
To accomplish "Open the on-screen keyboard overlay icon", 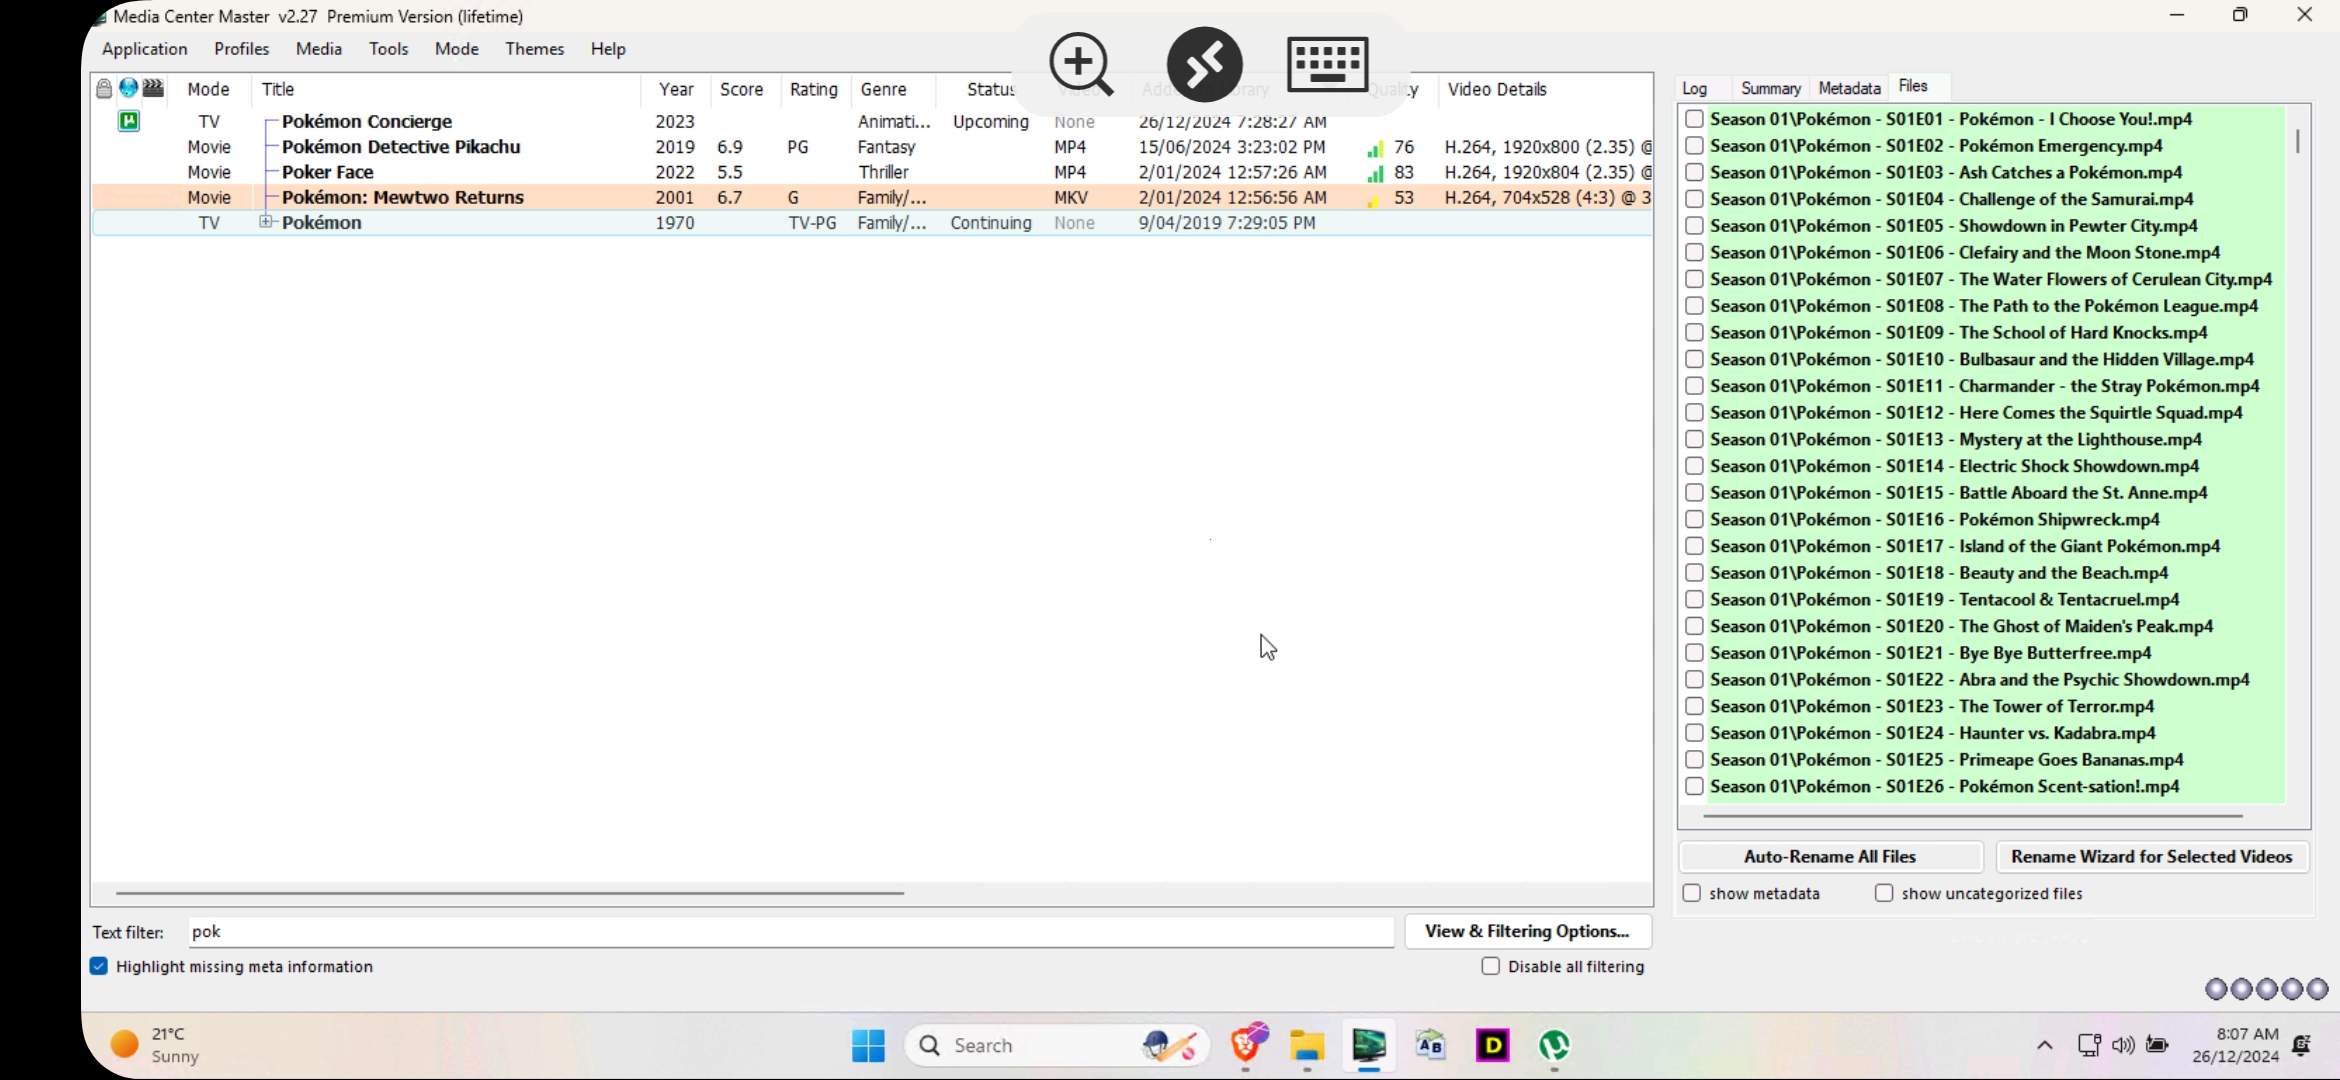I will [x=1327, y=64].
